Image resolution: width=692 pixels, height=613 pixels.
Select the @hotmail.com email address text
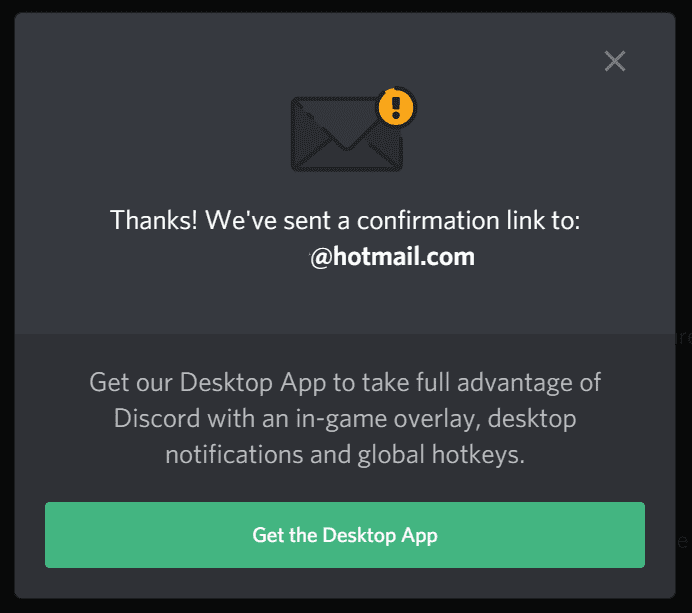[392, 257]
